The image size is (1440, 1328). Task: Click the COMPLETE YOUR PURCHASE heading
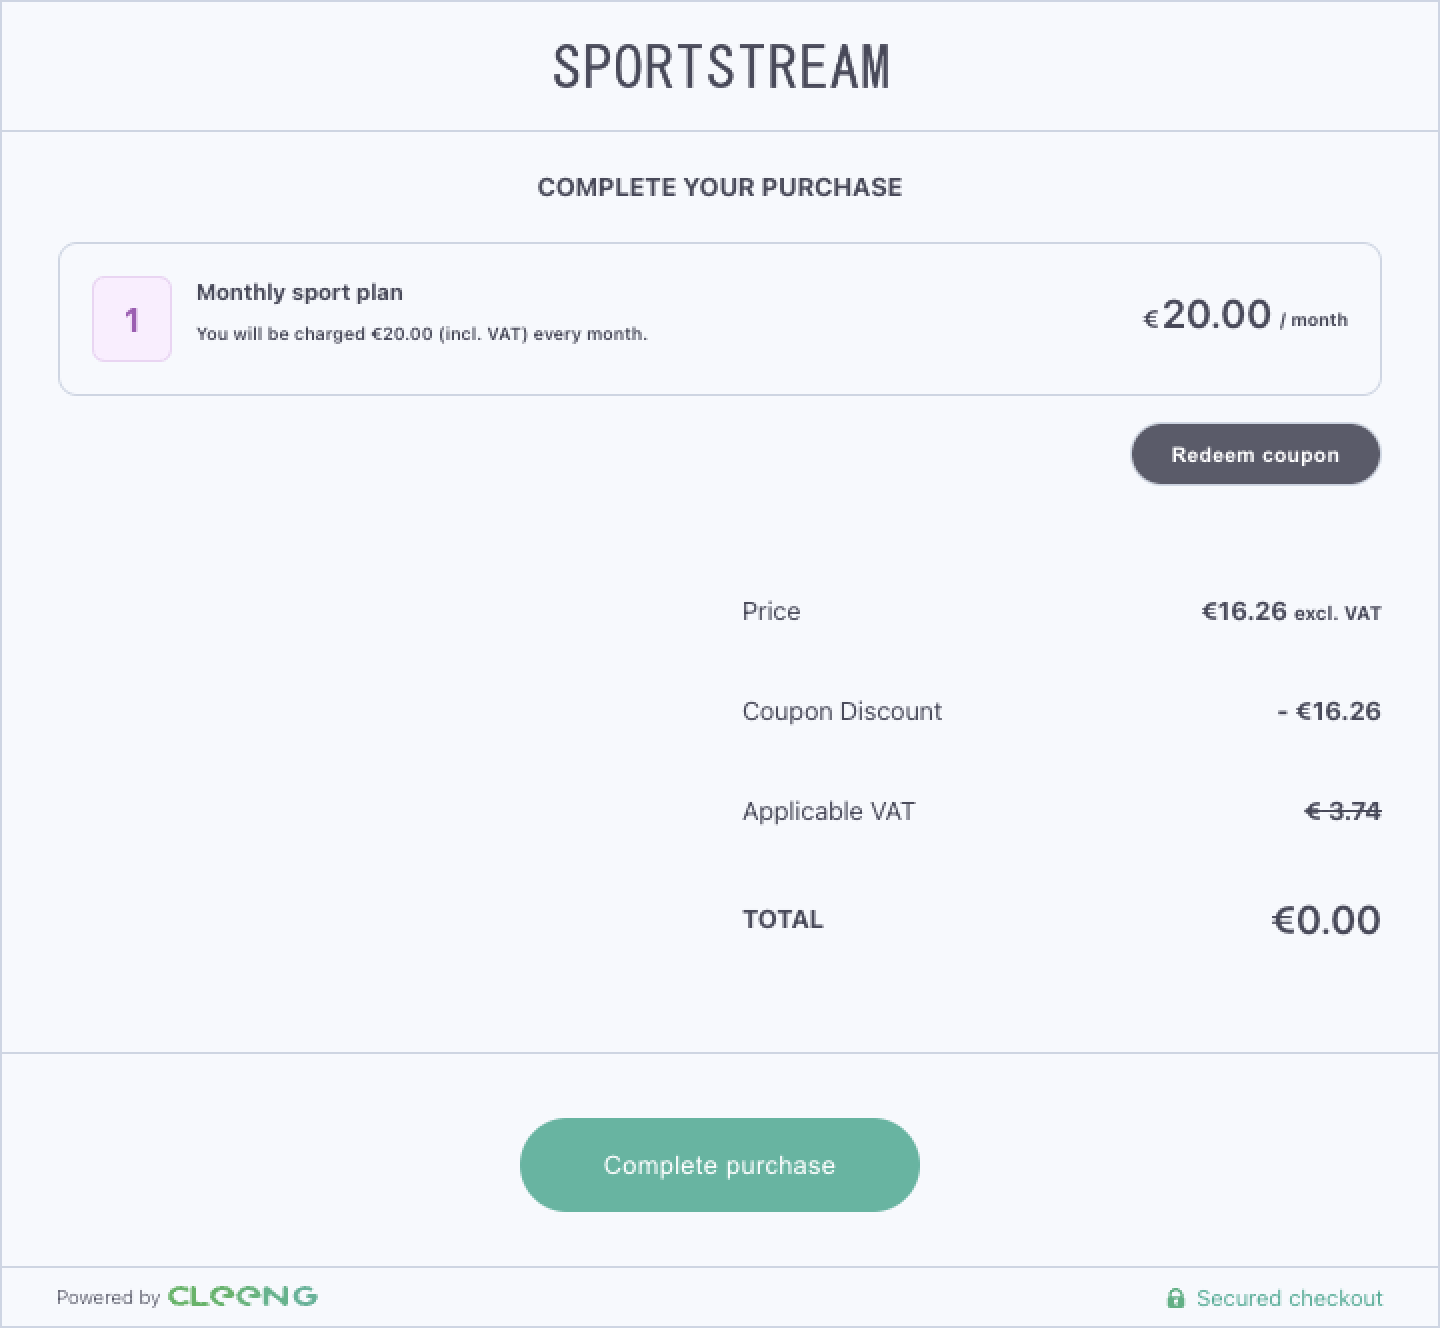tap(720, 187)
